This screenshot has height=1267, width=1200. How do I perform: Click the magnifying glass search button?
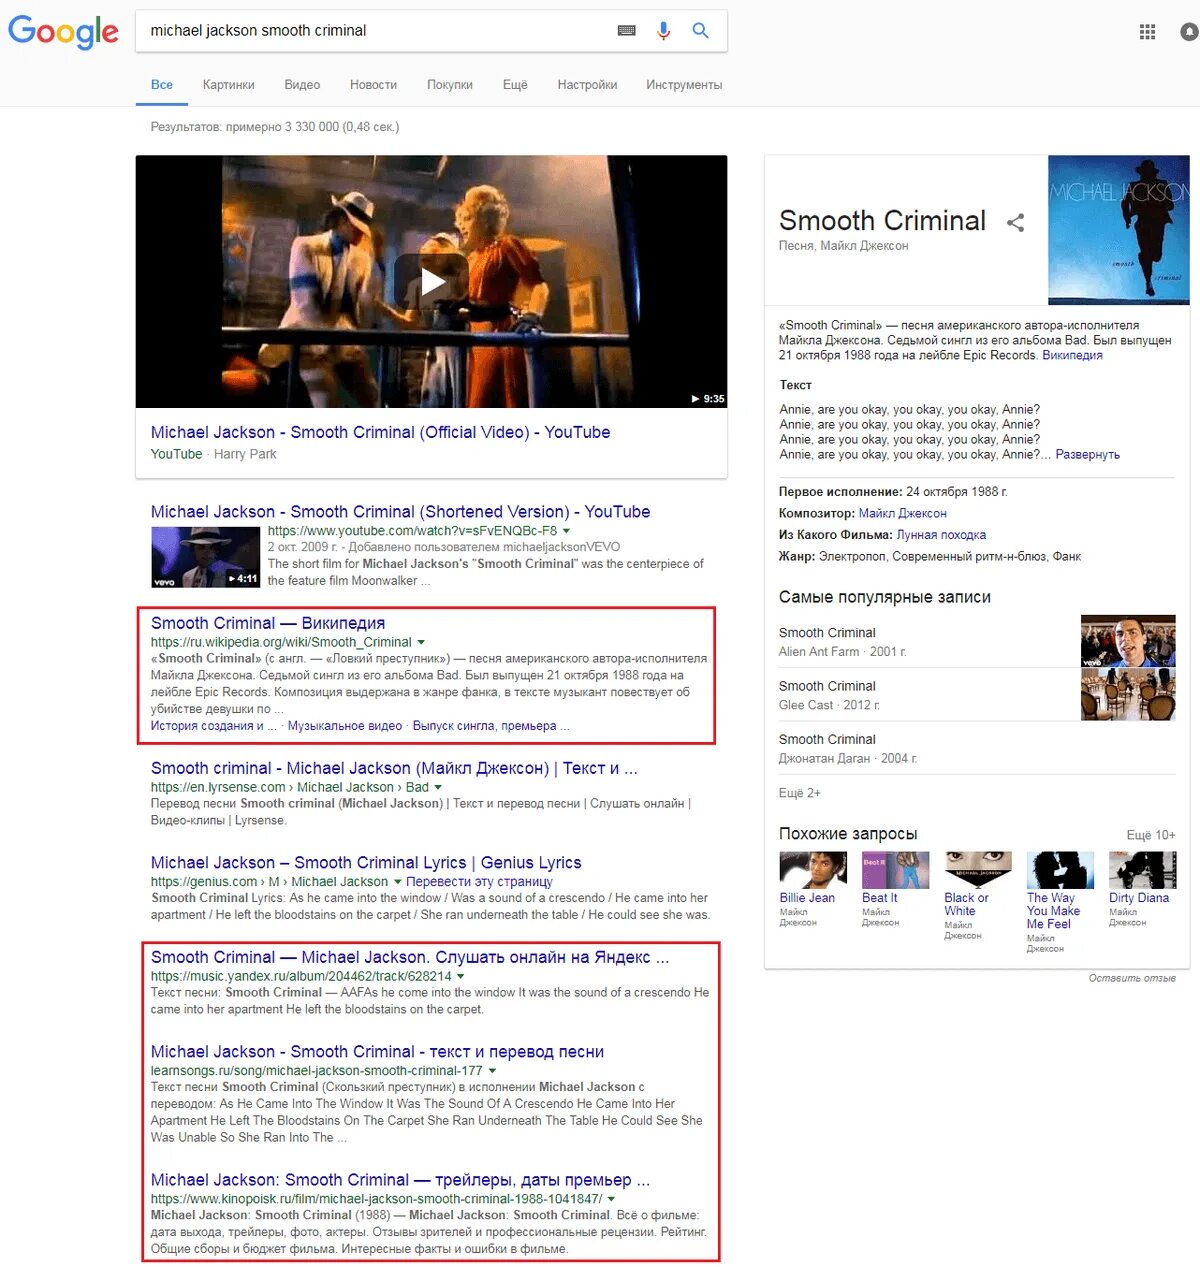tap(701, 31)
